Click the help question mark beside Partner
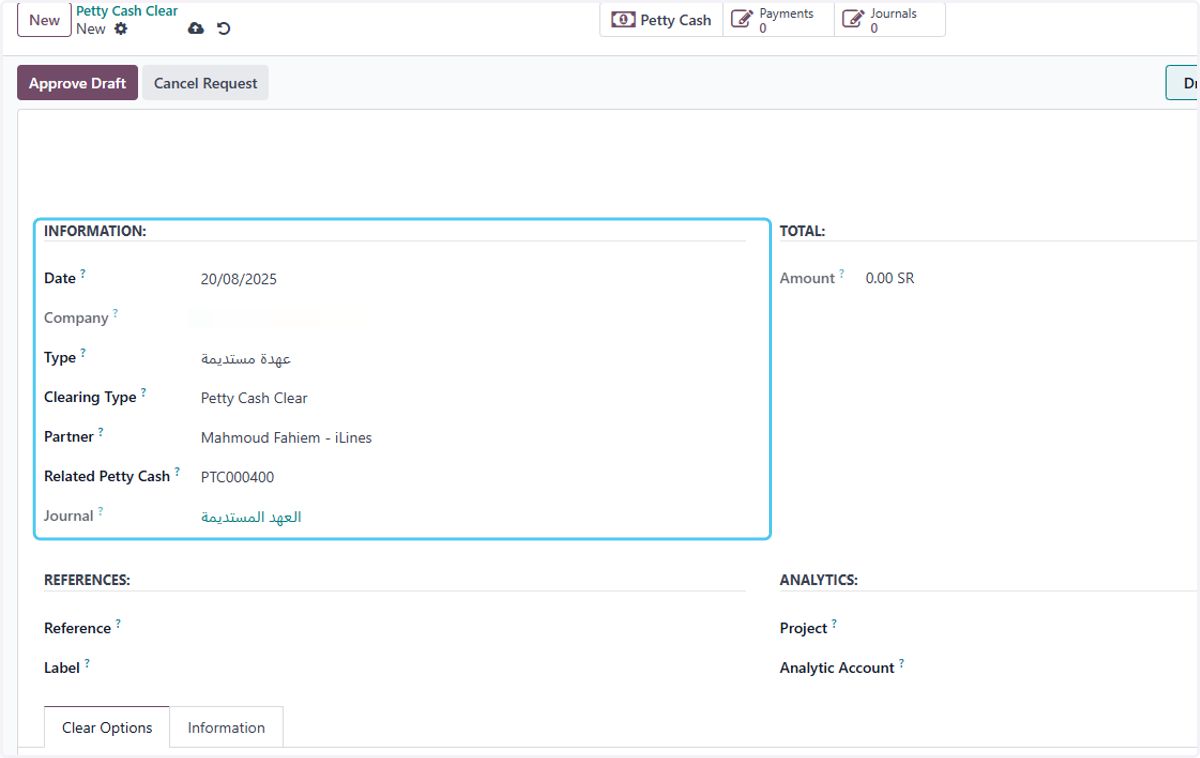 pyautogui.click(x=101, y=432)
